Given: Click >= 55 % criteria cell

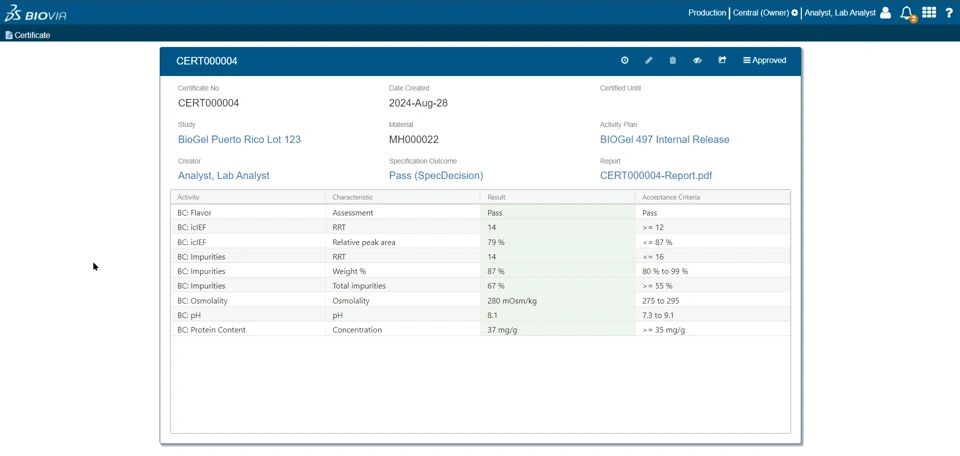Looking at the screenshot, I should 713,286.
